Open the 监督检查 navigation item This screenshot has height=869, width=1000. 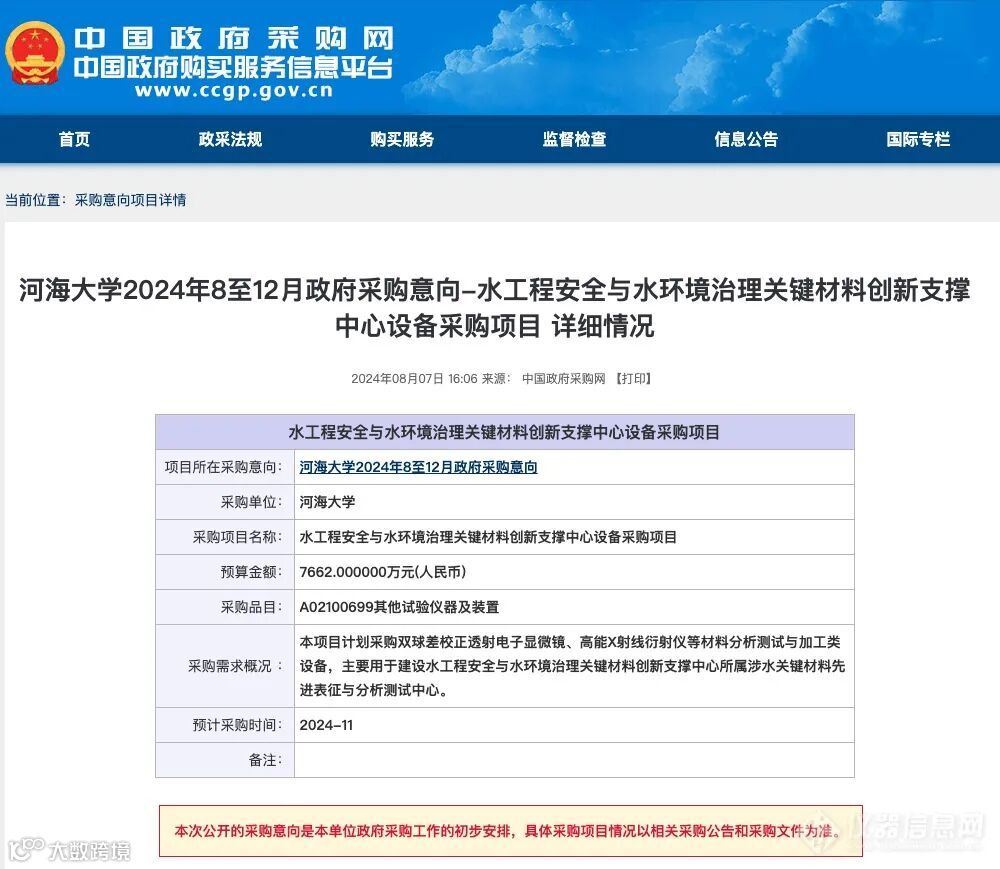click(x=575, y=140)
